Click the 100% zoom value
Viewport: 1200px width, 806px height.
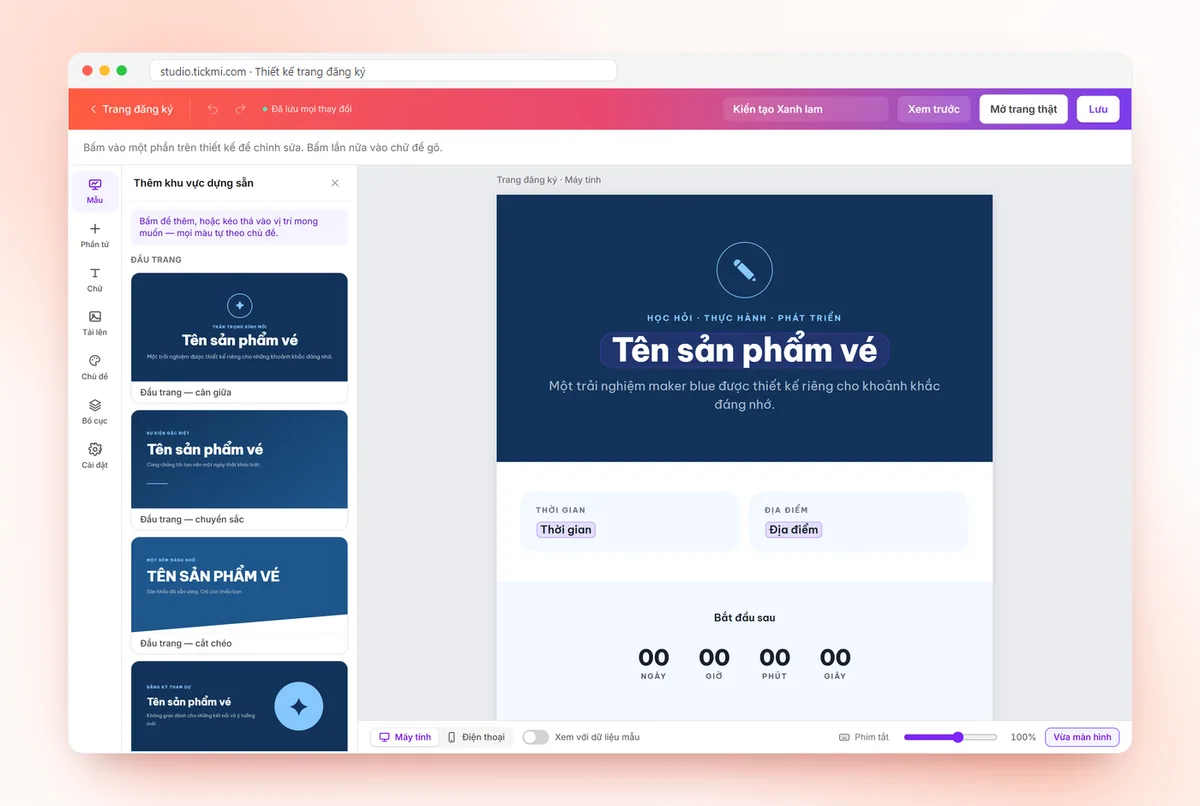tap(1023, 737)
